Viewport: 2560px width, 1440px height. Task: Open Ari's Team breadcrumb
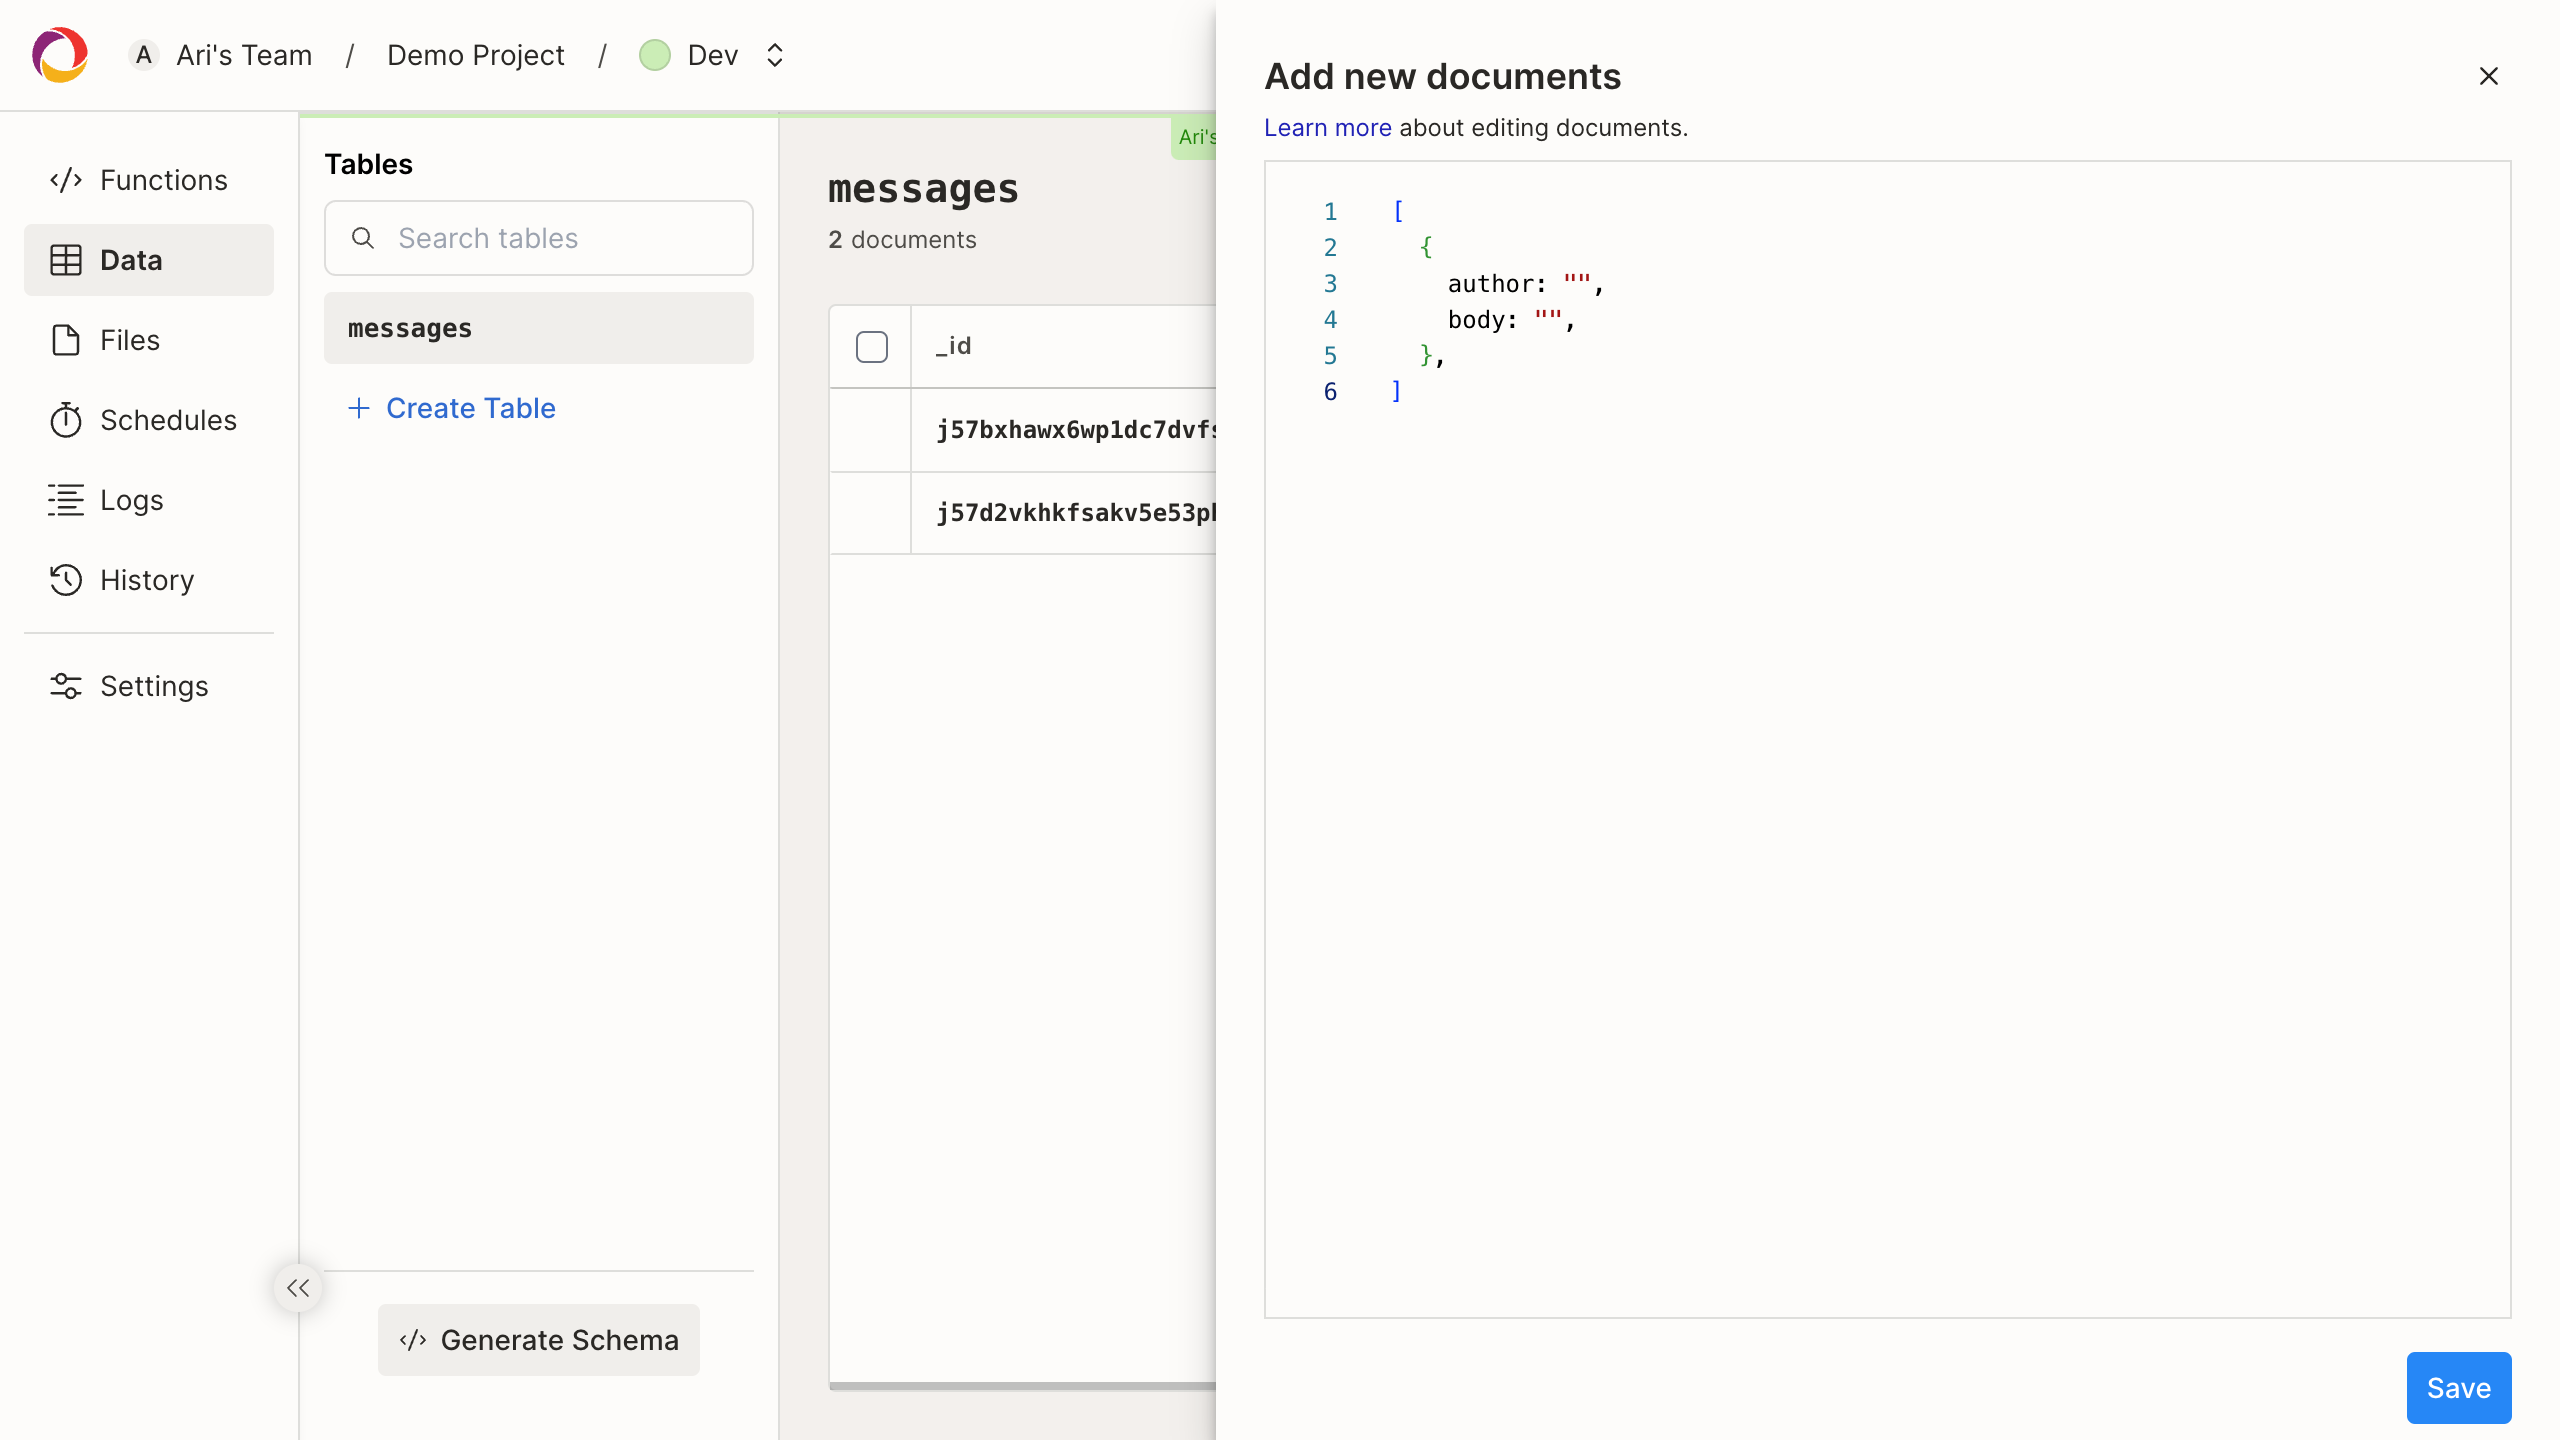pyautogui.click(x=244, y=55)
